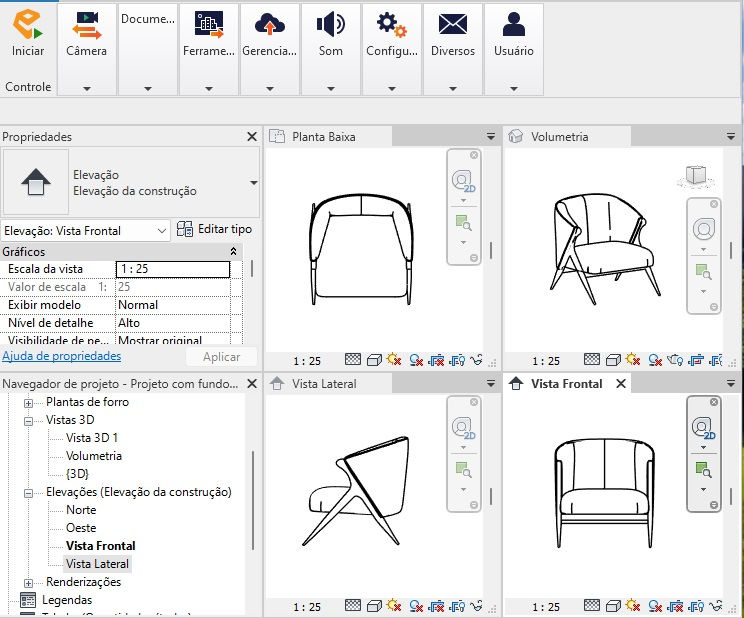Click the 2D steering wheel in Vista Frontal

point(703,428)
